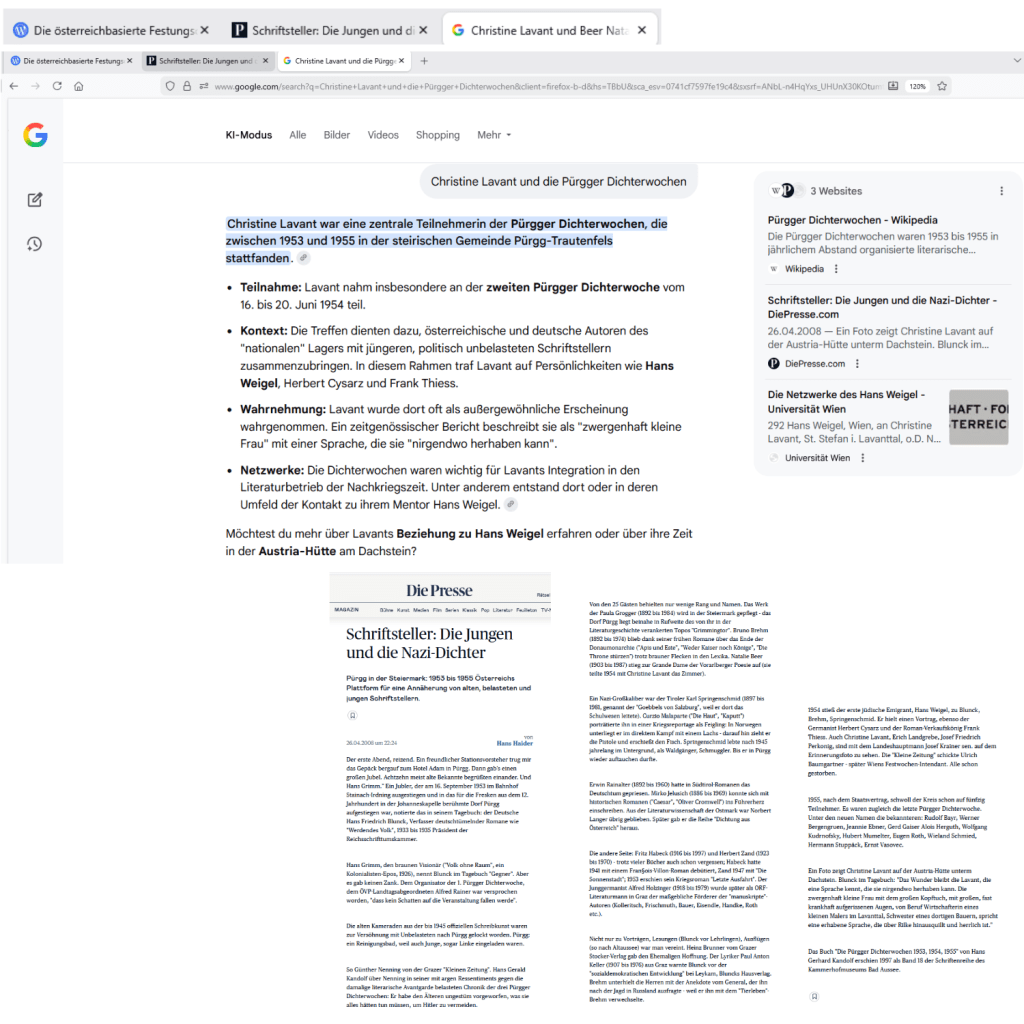This screenshot has width=1024, height=1024.
Task: Open three-dot menu beside DiePresse.com source
Action: (x=857, y=363)
